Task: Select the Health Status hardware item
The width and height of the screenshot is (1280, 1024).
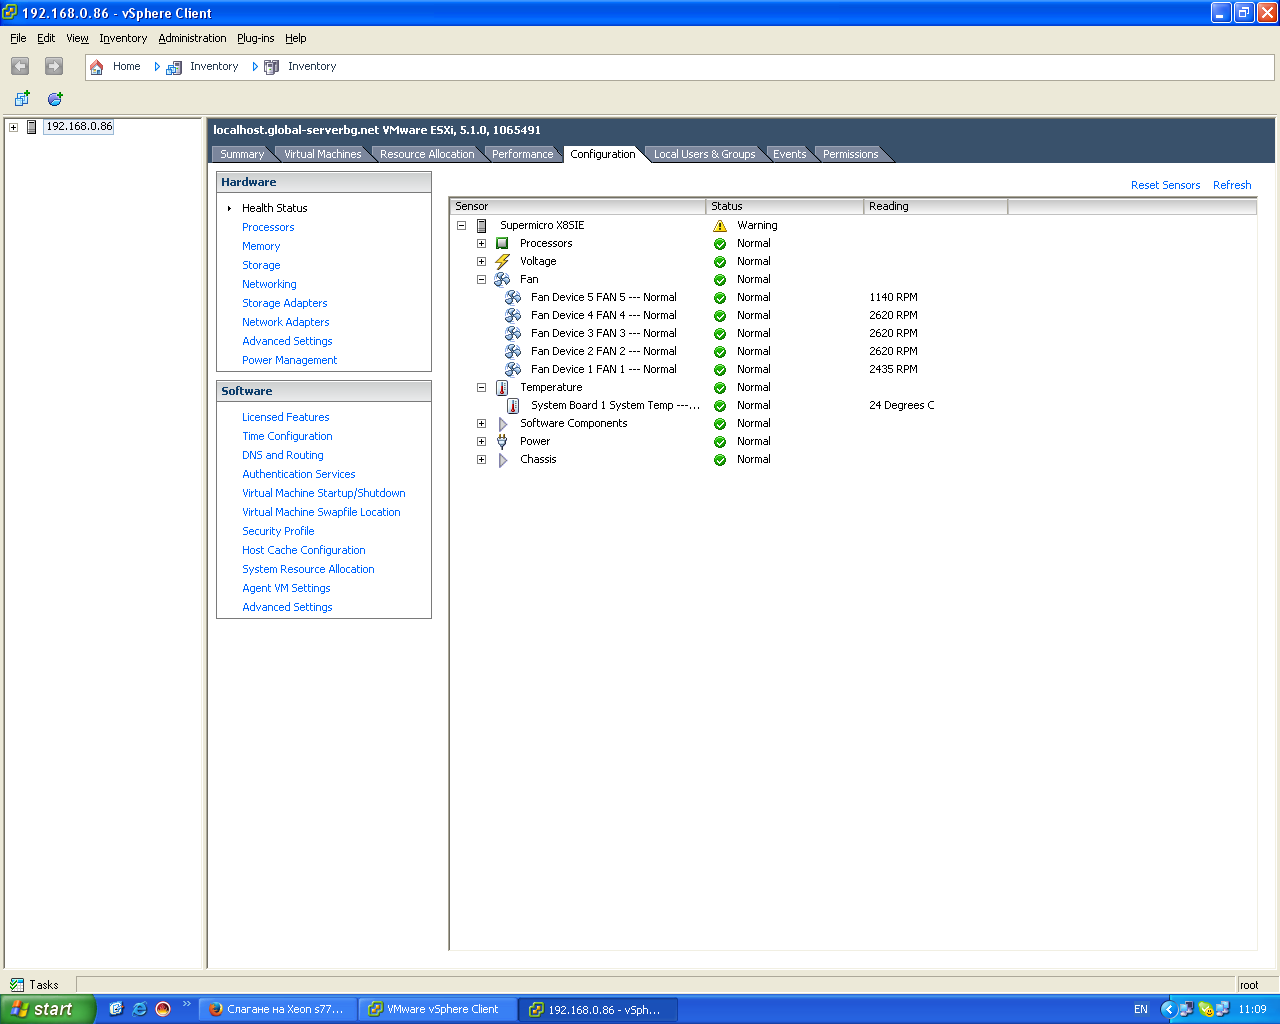Action: (x=274, y=208)
